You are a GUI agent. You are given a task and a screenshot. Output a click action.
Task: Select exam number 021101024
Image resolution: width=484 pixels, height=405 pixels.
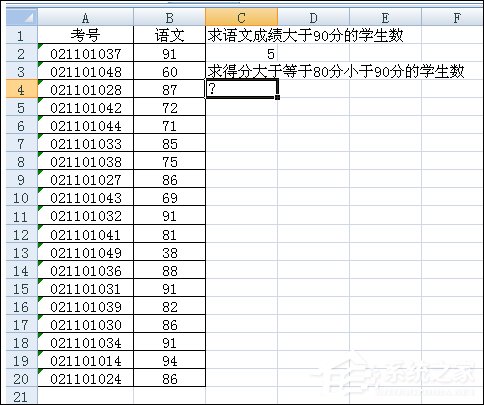86,378
